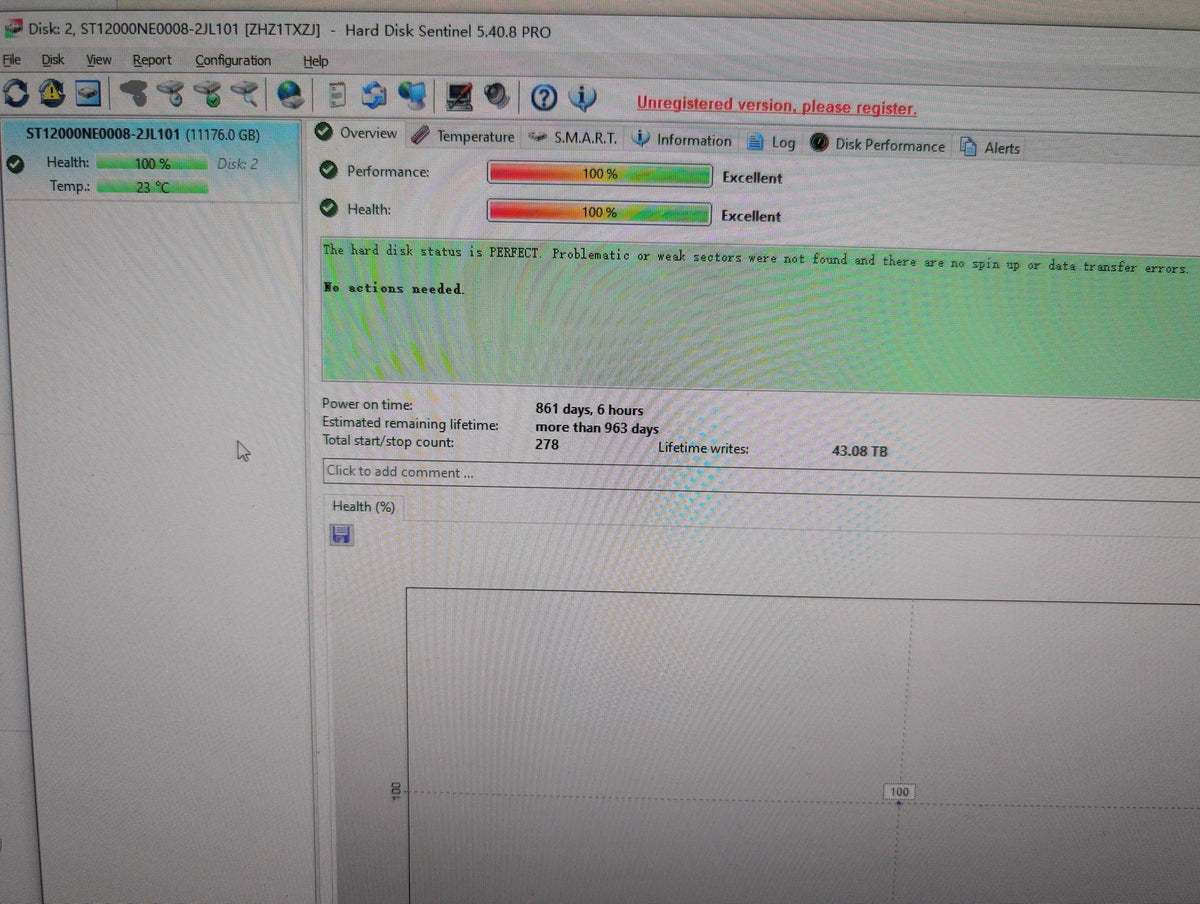The height and width of the screenshot is (904, 1200).
Task: Switch to the Temperature tab
Action: (463, 136)
